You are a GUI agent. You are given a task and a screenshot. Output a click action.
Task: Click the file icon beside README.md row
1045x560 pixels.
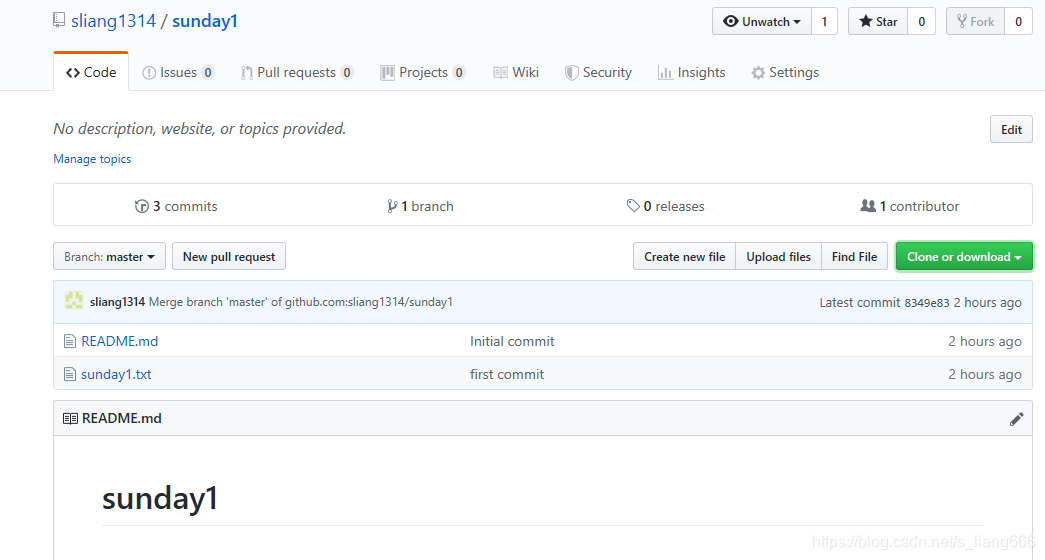point(69,341)
